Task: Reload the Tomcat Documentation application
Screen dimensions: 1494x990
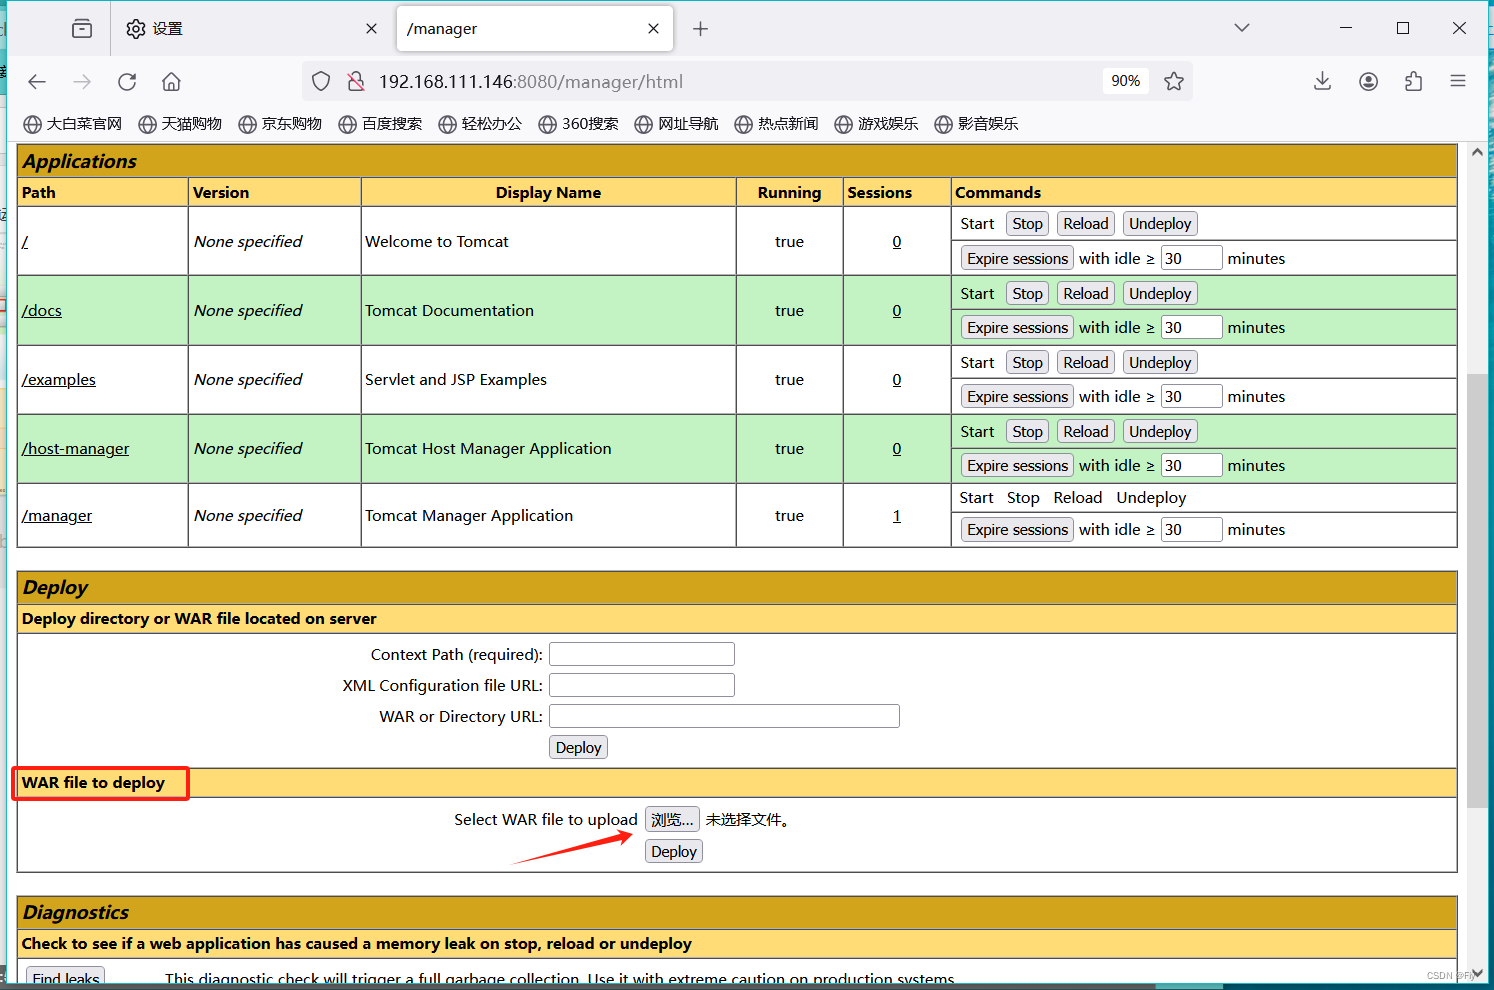Action: [1085, 294]
